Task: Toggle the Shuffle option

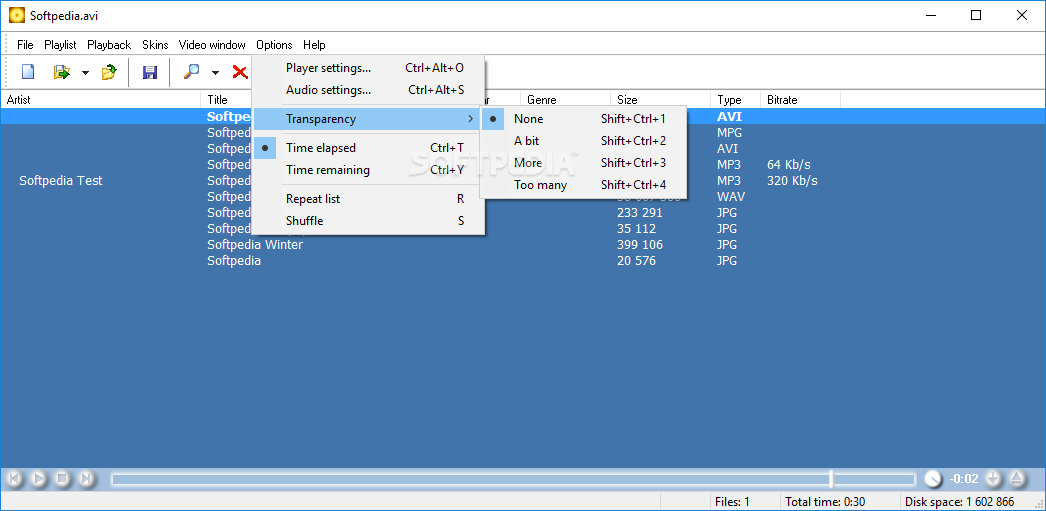Action: pos(368,221)
